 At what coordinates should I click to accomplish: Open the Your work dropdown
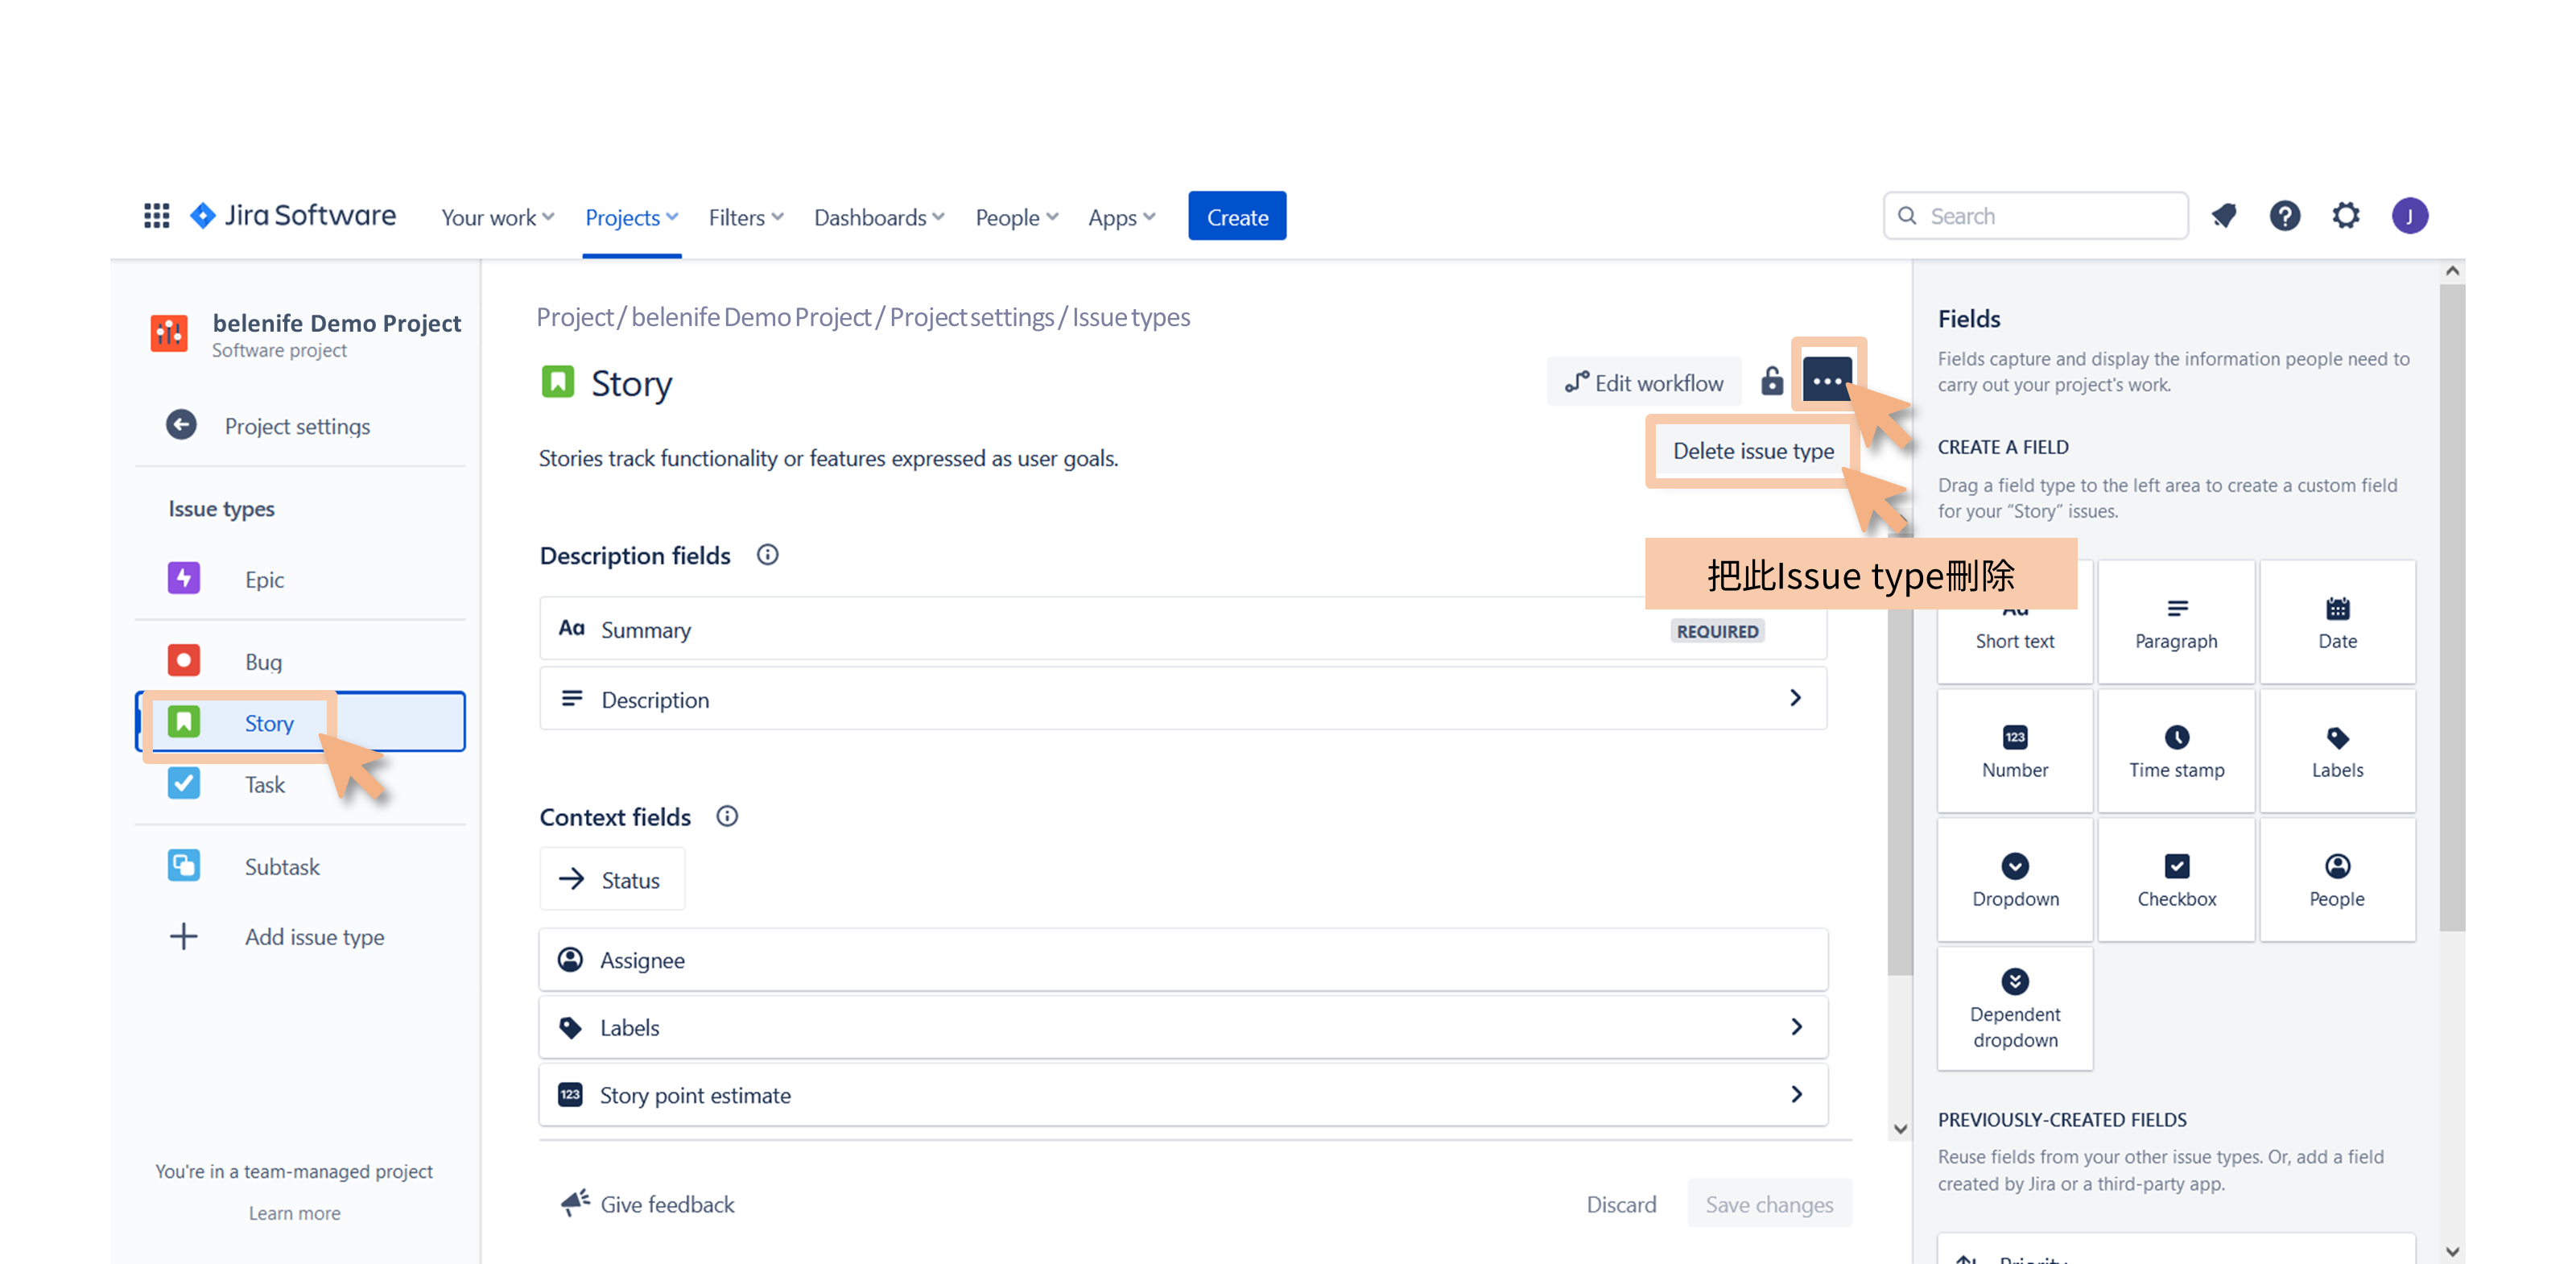[497, 217]
